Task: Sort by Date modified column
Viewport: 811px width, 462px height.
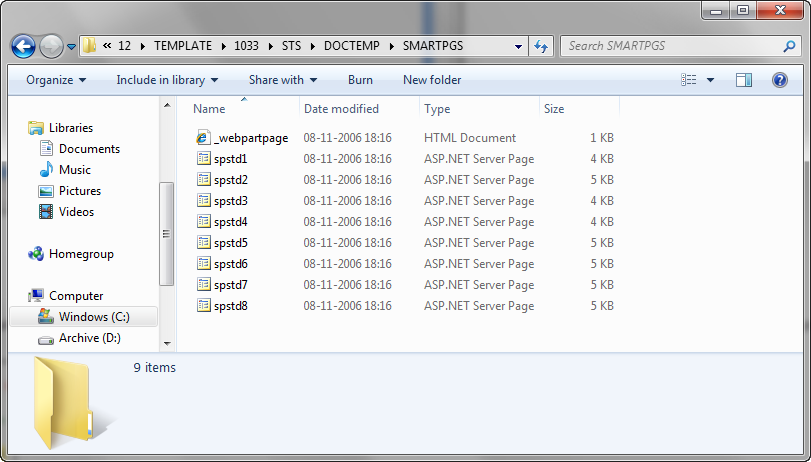Action: 341,109
